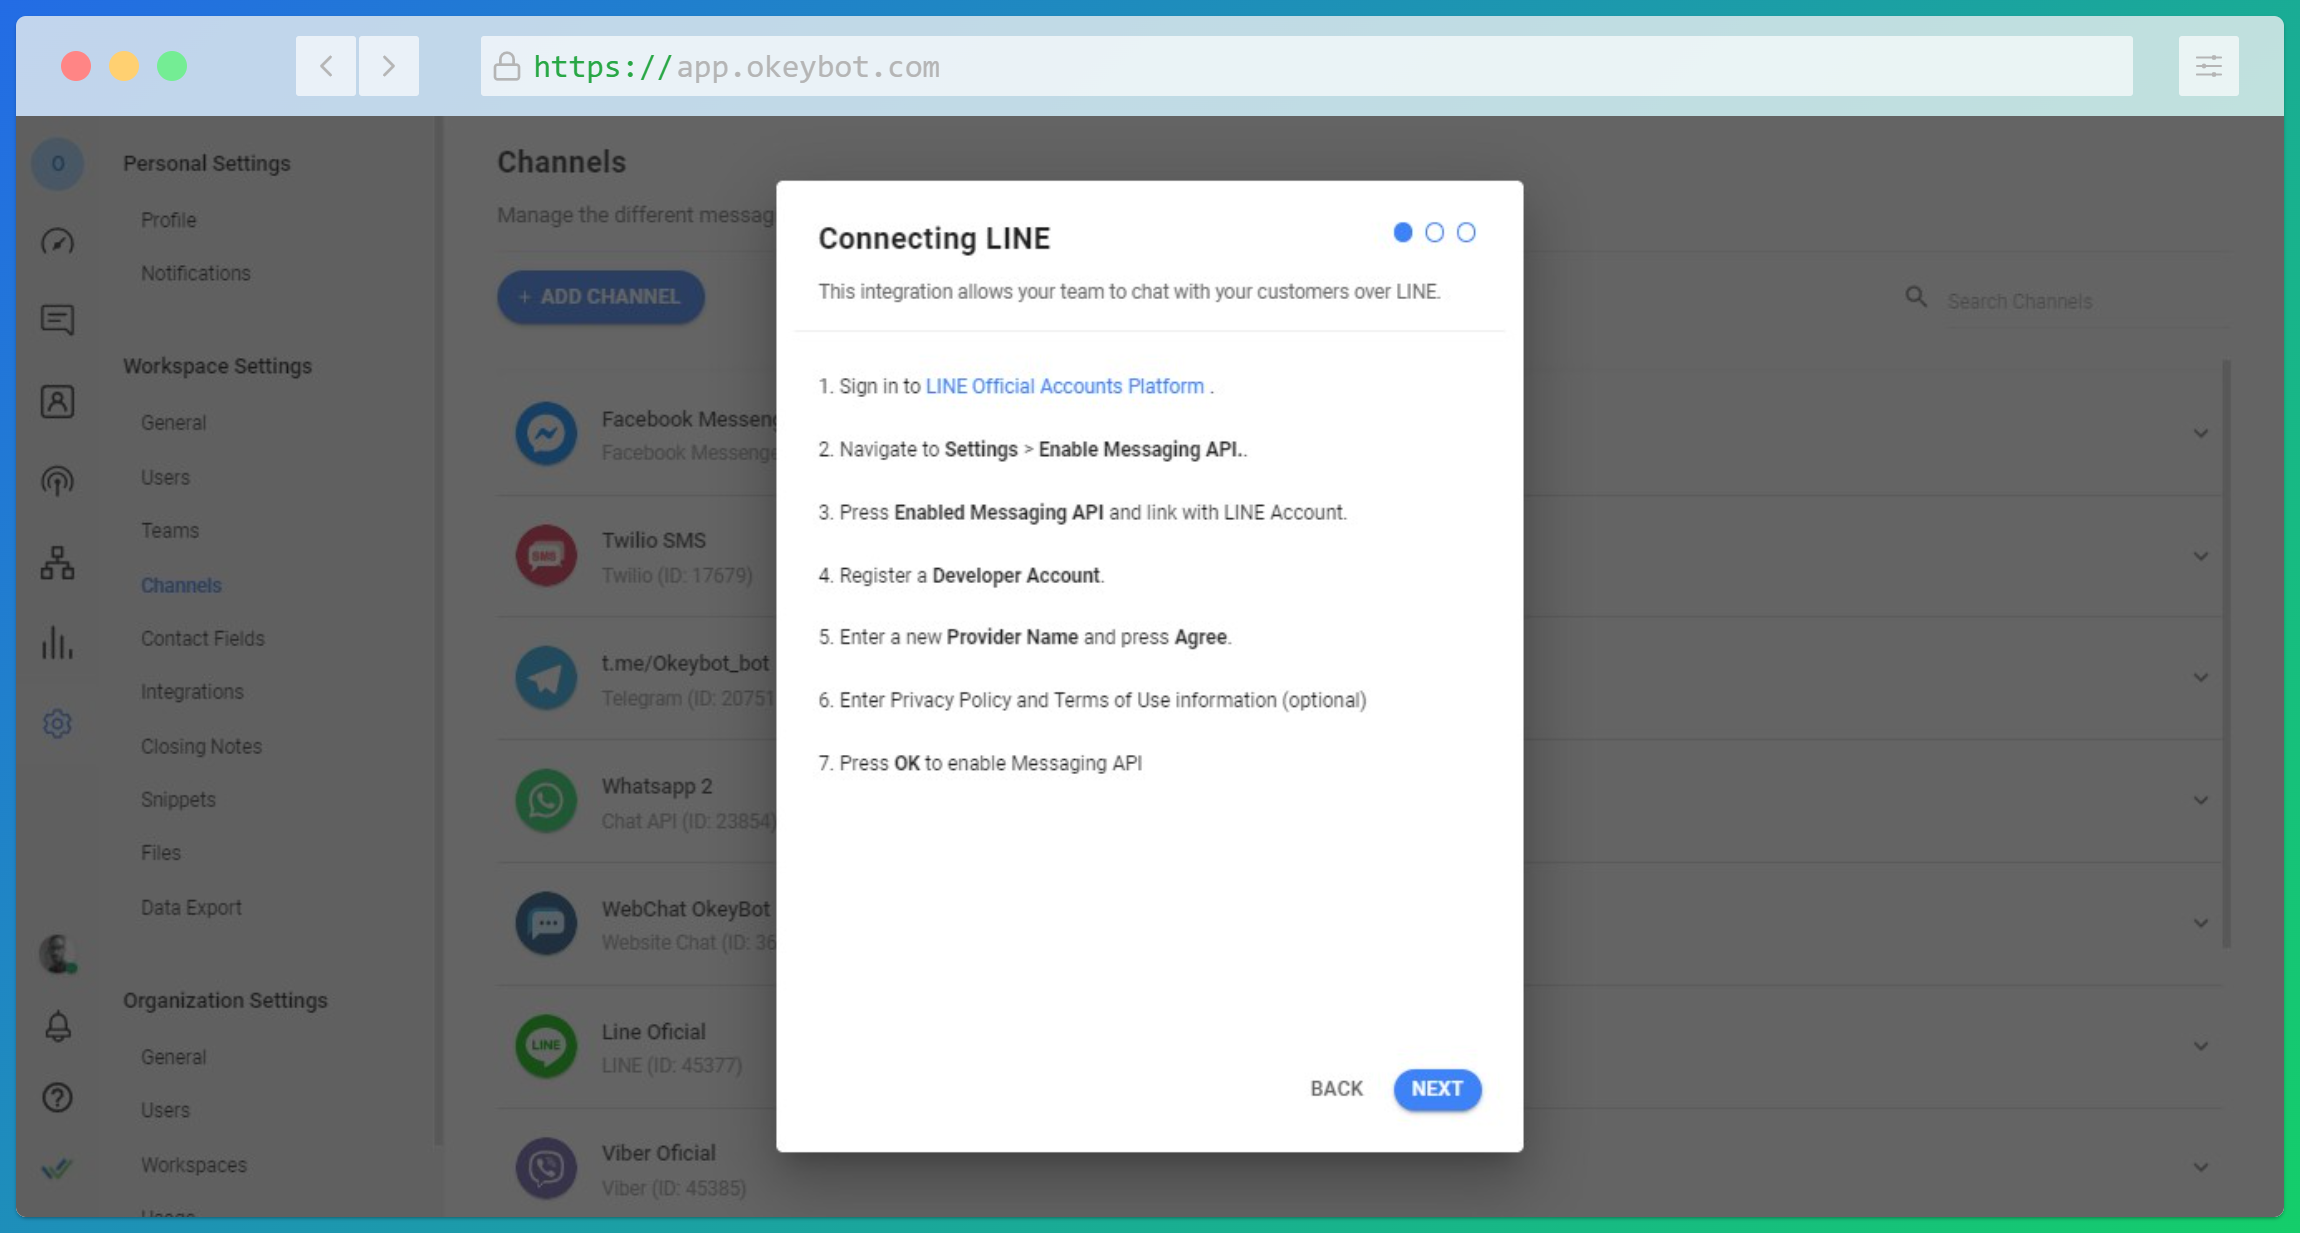
Task: Go forward with the browser forward arrow
Action: [x=388, y=66]
